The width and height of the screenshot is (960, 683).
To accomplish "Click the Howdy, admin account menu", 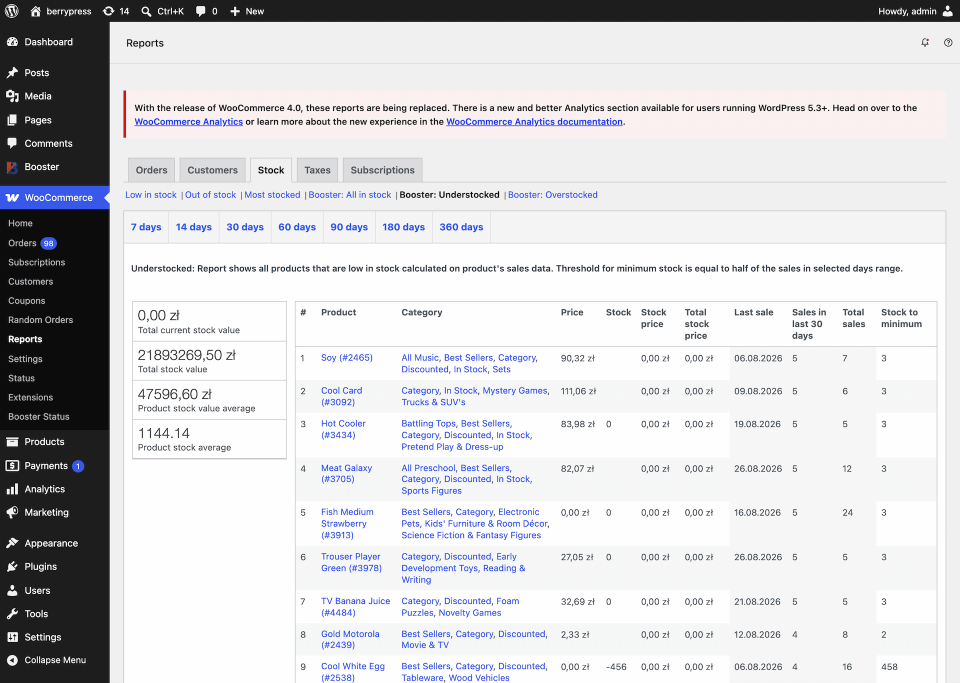I will (915, 11).
